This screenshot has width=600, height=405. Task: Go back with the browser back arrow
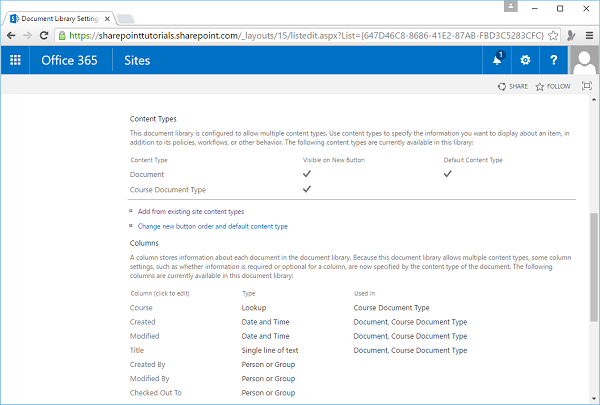(12, 33)
